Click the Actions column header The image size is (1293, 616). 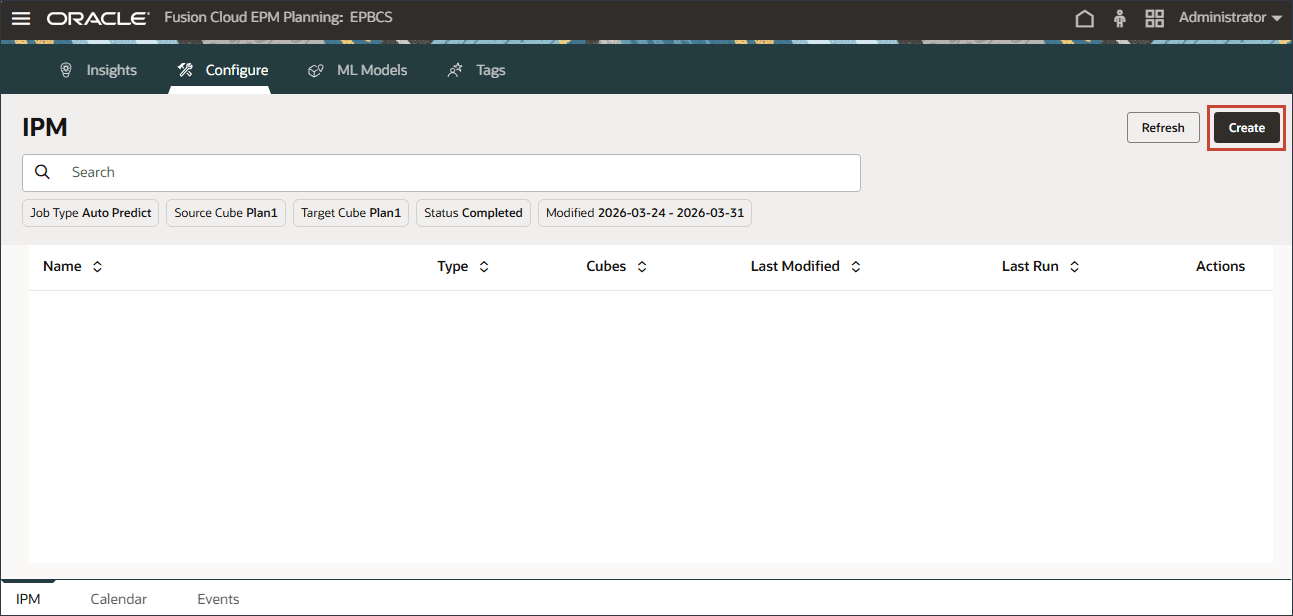point(1220,266)
